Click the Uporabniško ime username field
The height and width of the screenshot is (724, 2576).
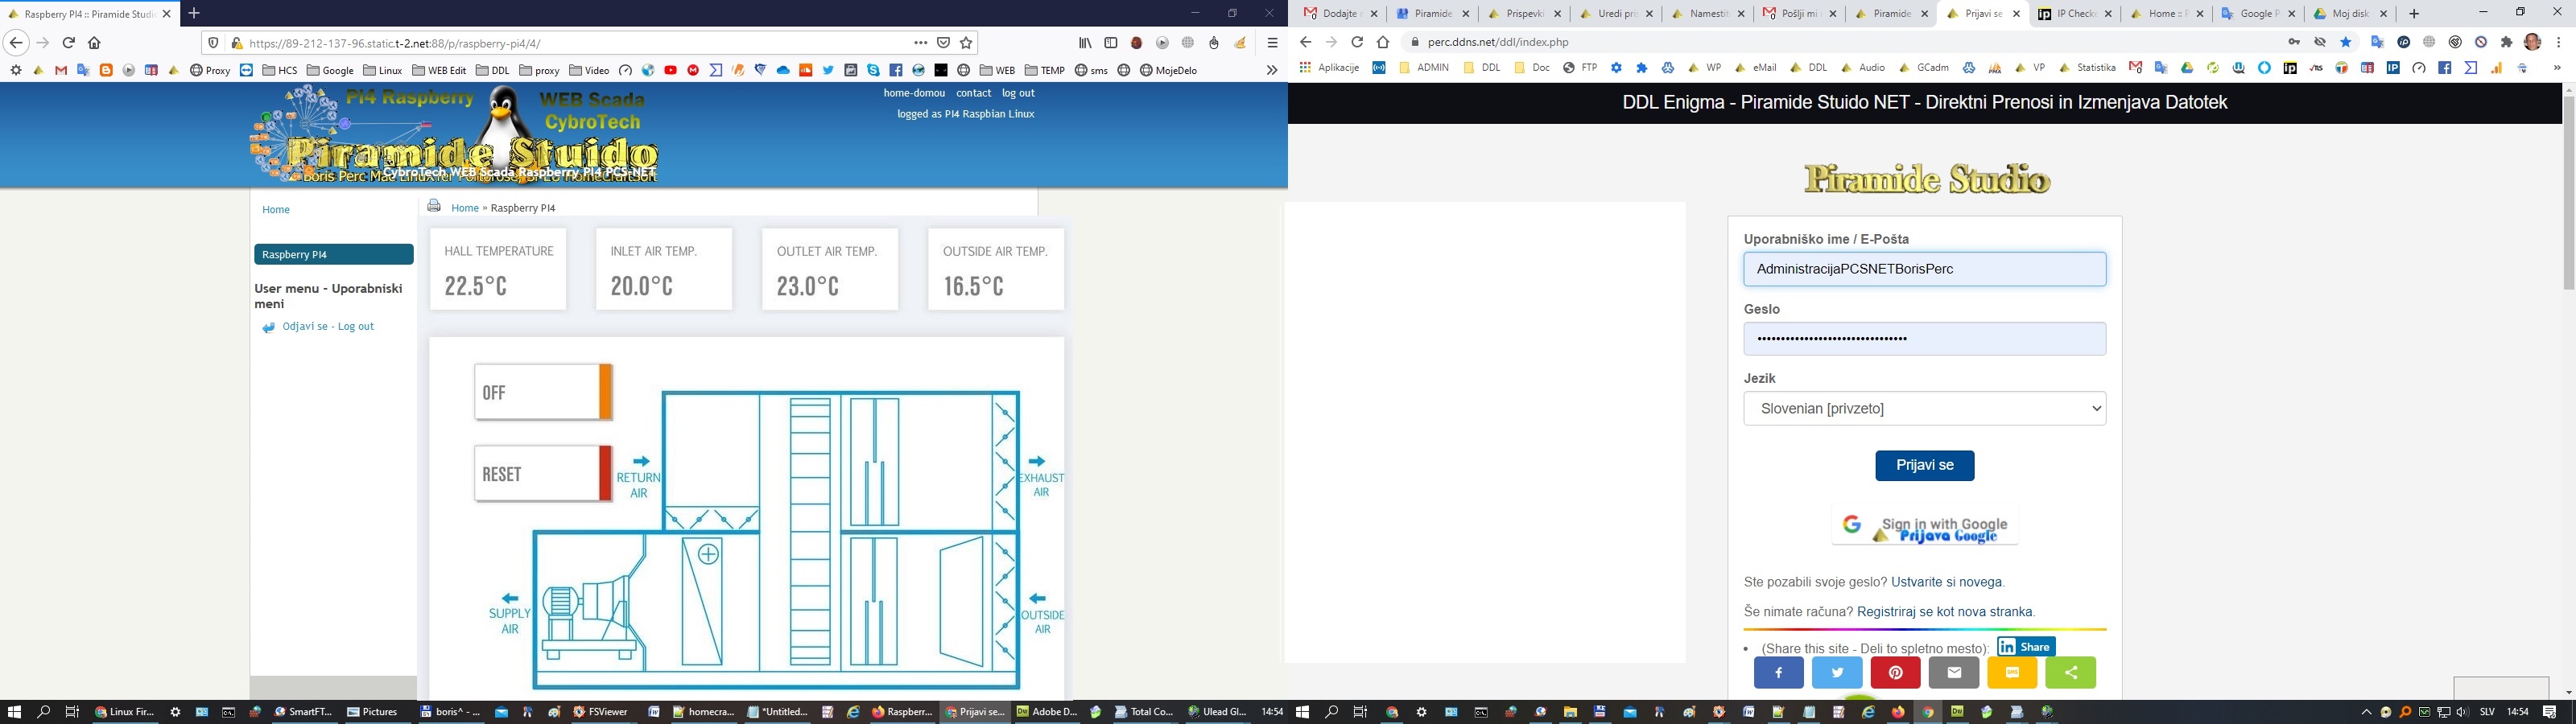[1925, 269]
